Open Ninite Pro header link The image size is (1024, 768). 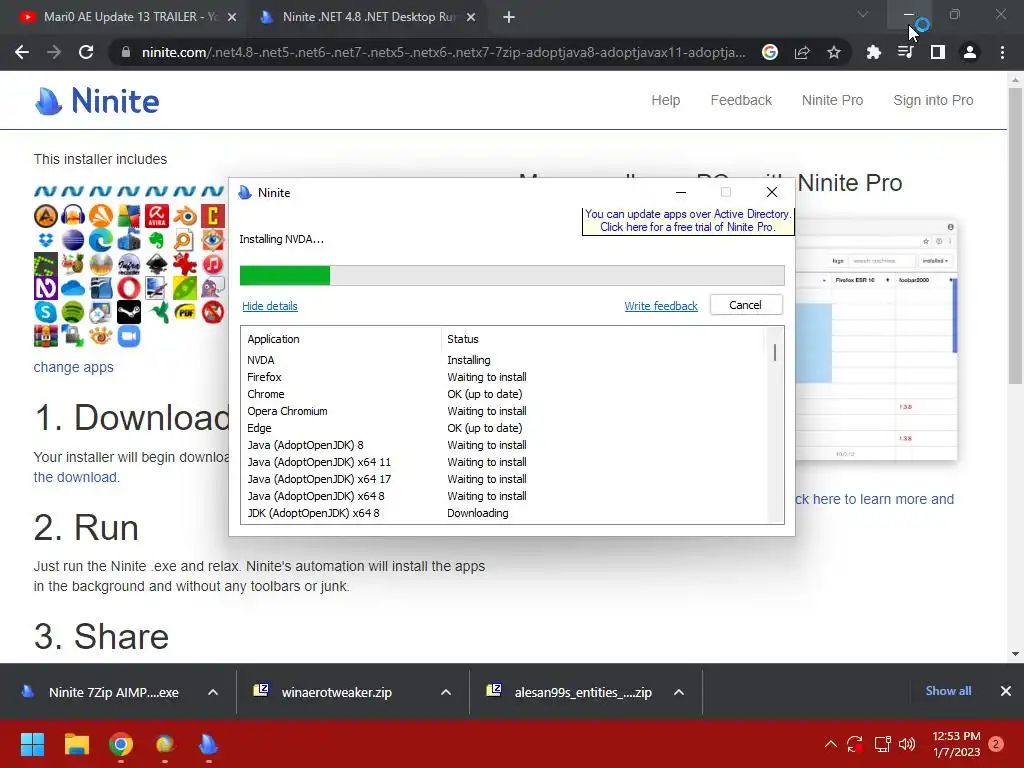(x=833, y=100)
